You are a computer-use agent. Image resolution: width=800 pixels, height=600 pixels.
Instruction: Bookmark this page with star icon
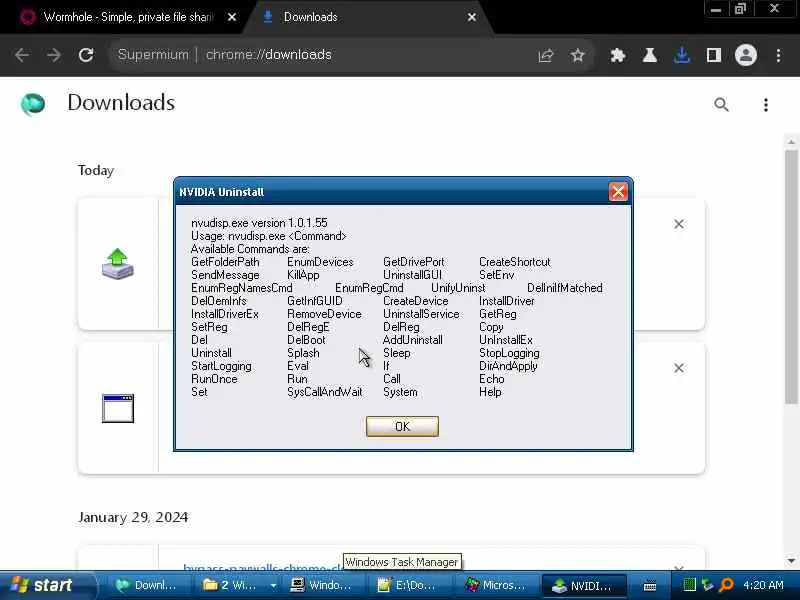tap(577, 55)
